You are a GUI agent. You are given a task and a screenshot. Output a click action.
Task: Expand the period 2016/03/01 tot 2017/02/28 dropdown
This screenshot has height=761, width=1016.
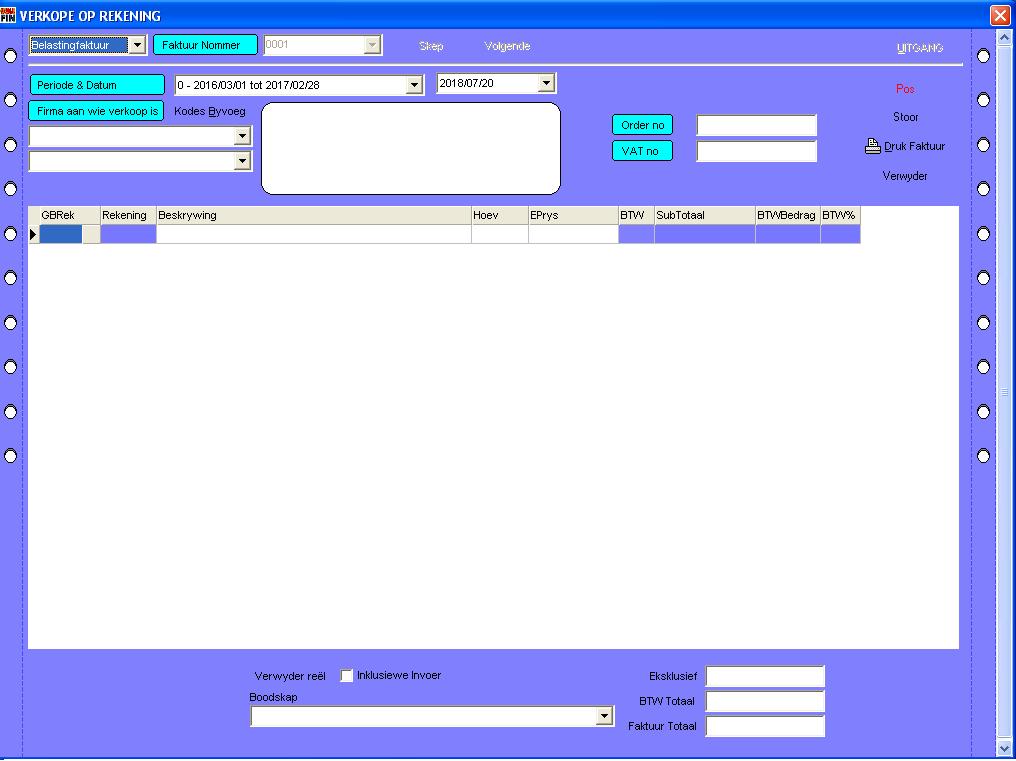(x=415, y=85)
